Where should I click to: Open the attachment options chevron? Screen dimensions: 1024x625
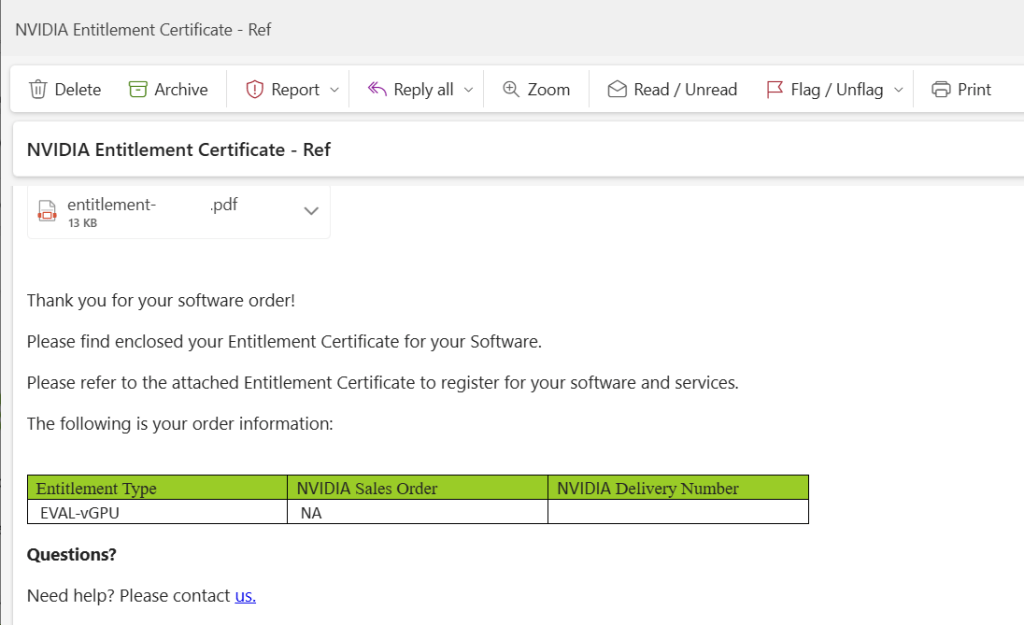(311, 211)
